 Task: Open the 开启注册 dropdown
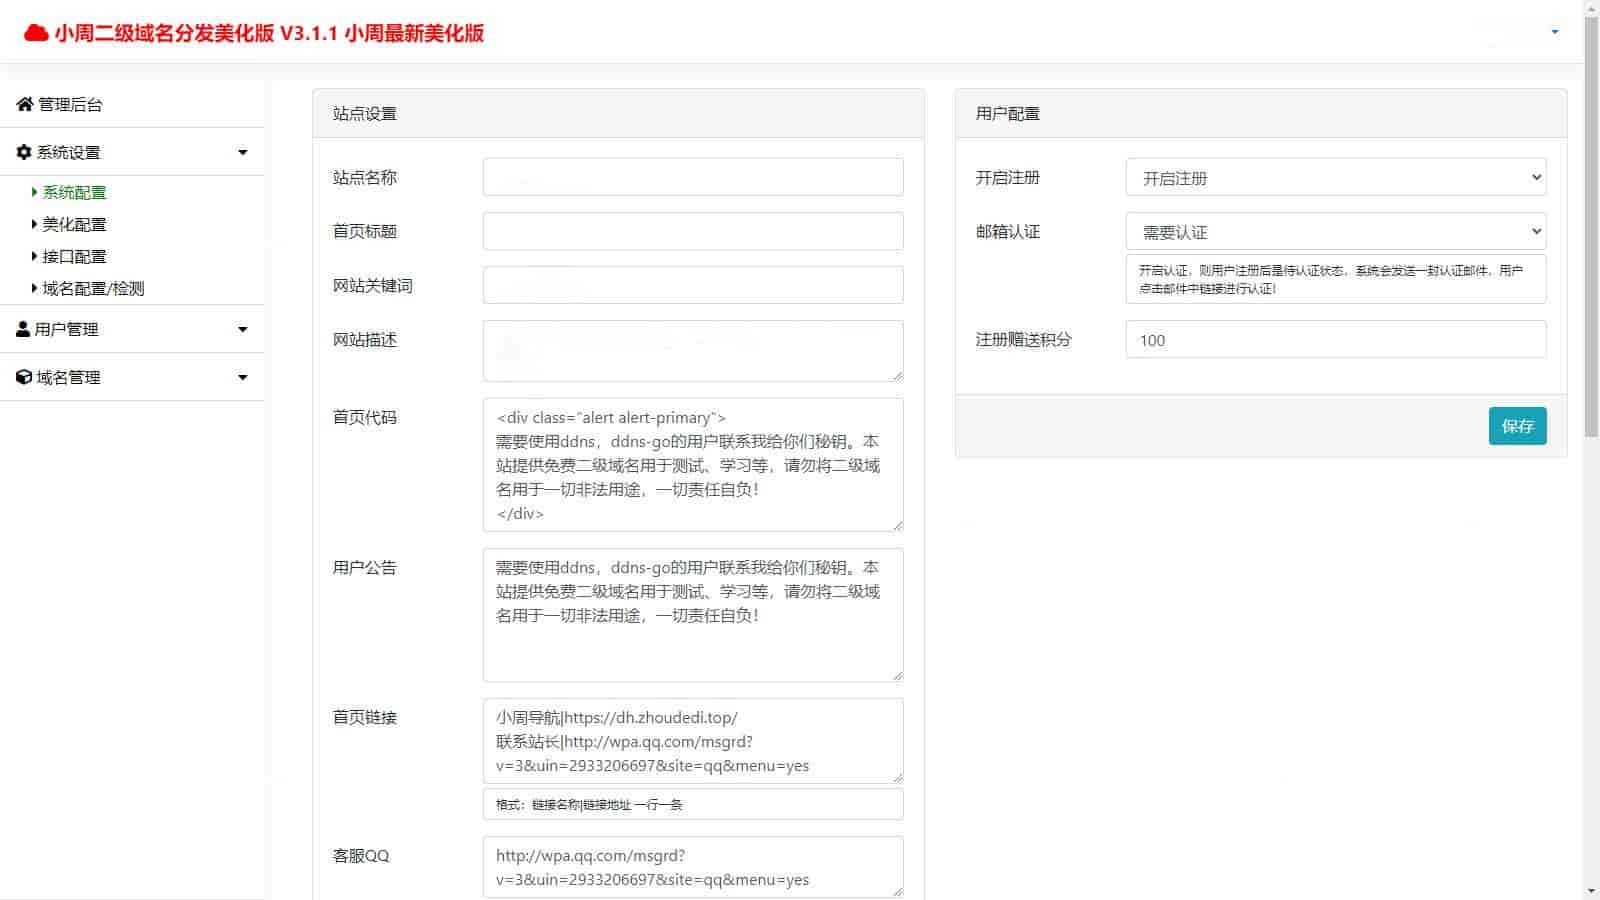[1335, 178]
